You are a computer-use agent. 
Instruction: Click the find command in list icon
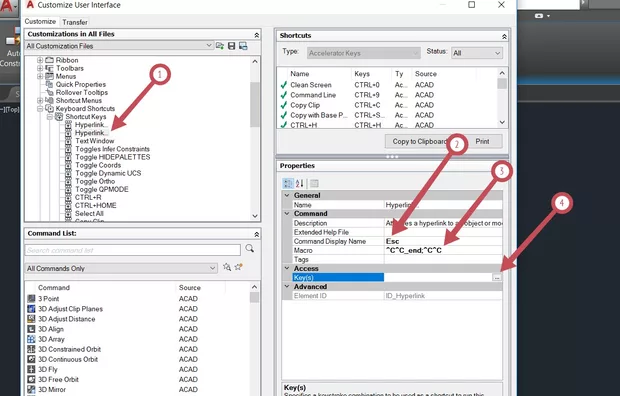pos(227,267)
